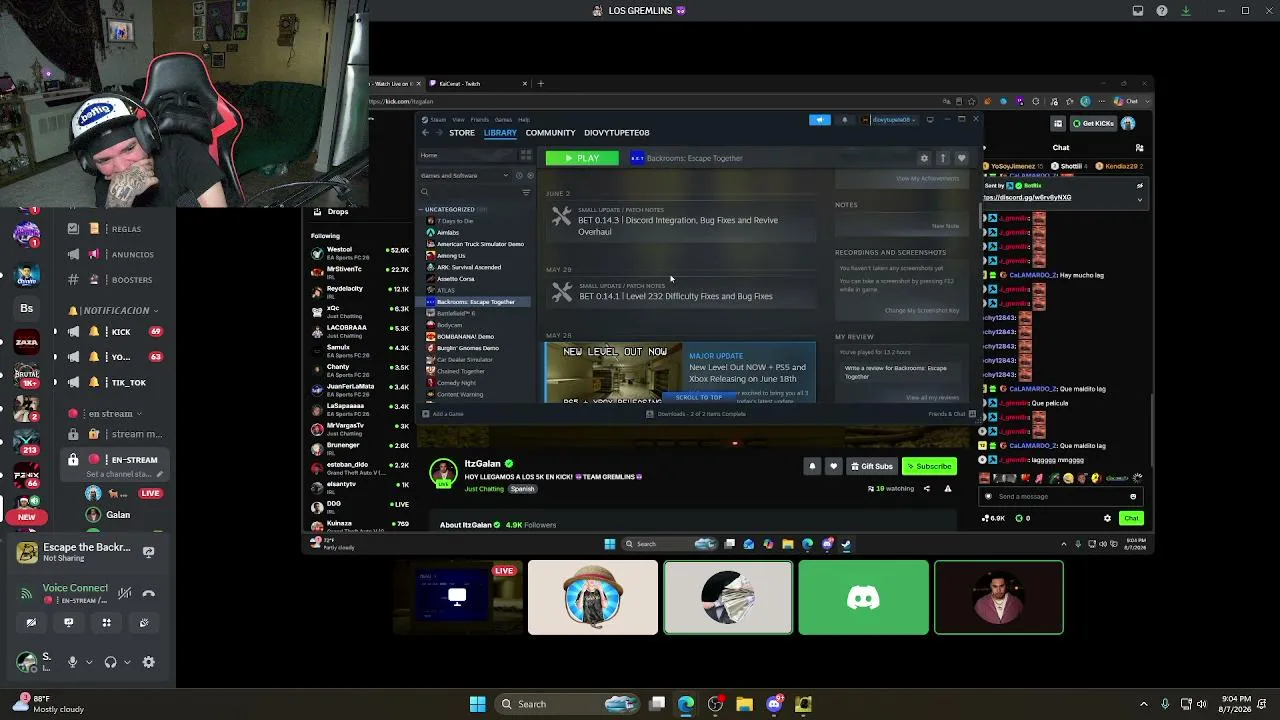
Task: Open Windows Start menu on main taskbar
Action: coord(477,704)
